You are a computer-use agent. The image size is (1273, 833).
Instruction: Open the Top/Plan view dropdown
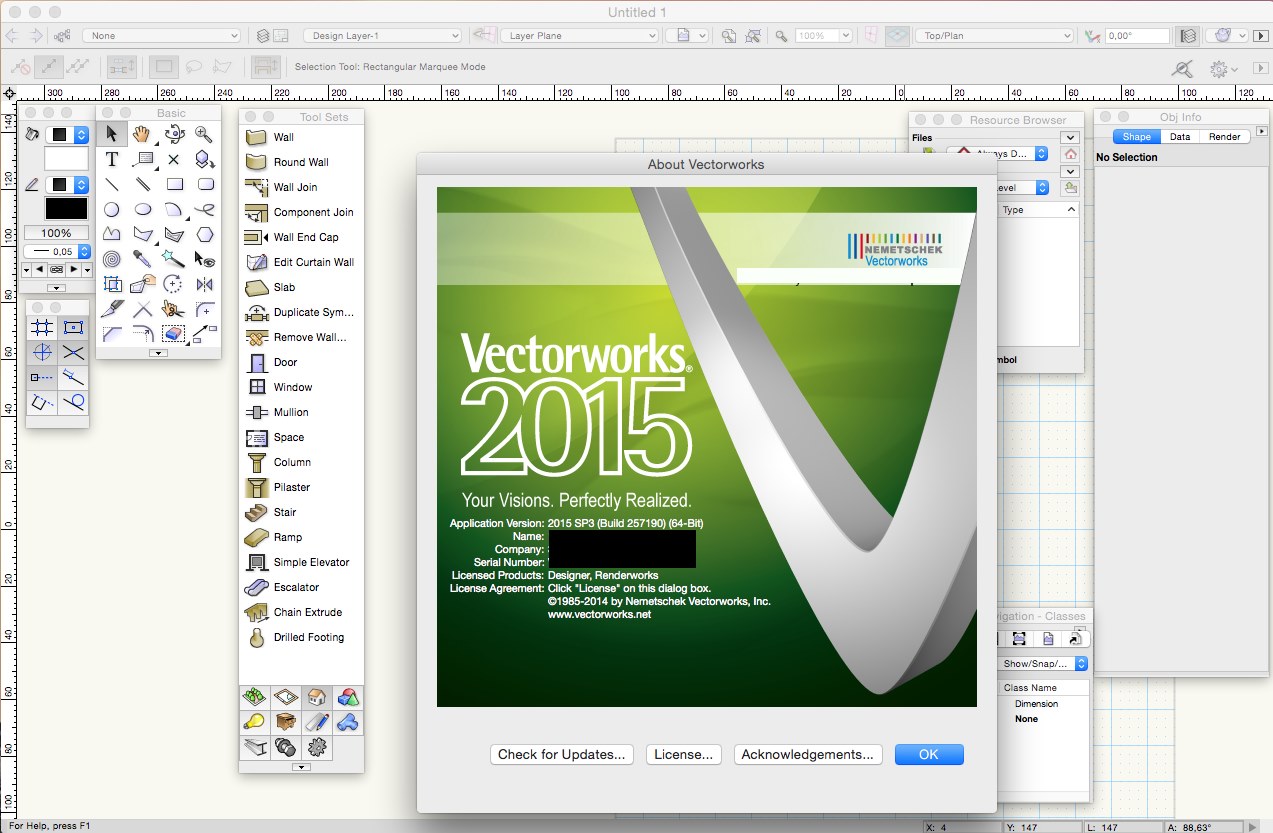pyautogui.click(x=994, y=35)
